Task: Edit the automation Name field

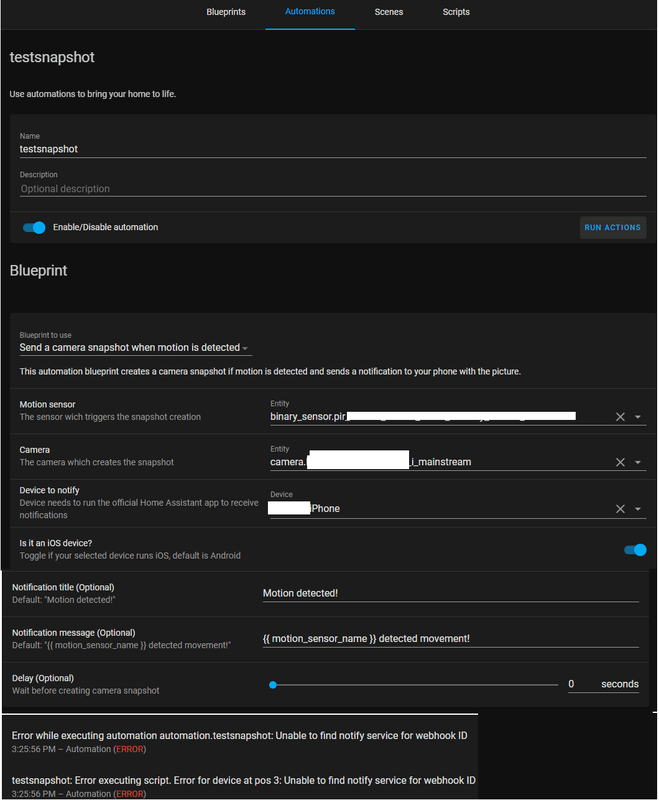Action: [x=330, y=149]
